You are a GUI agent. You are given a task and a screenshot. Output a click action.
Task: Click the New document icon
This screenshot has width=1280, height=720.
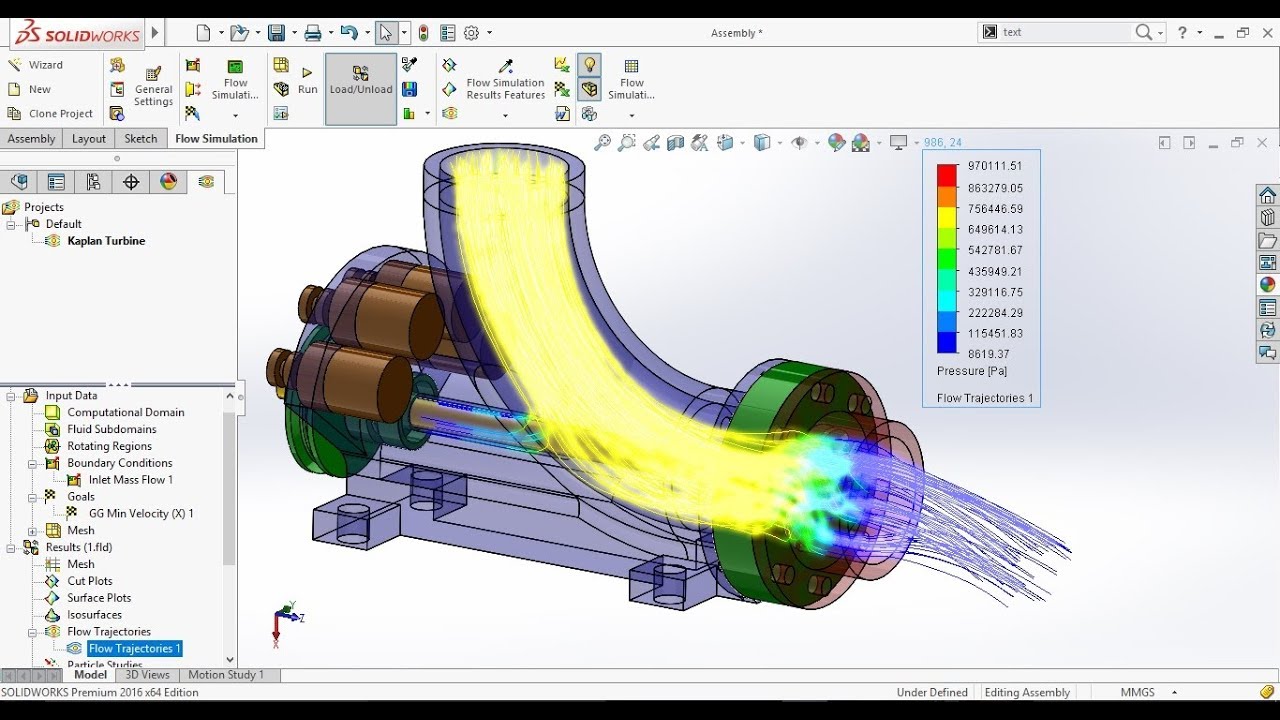click(x=203, y=33)
